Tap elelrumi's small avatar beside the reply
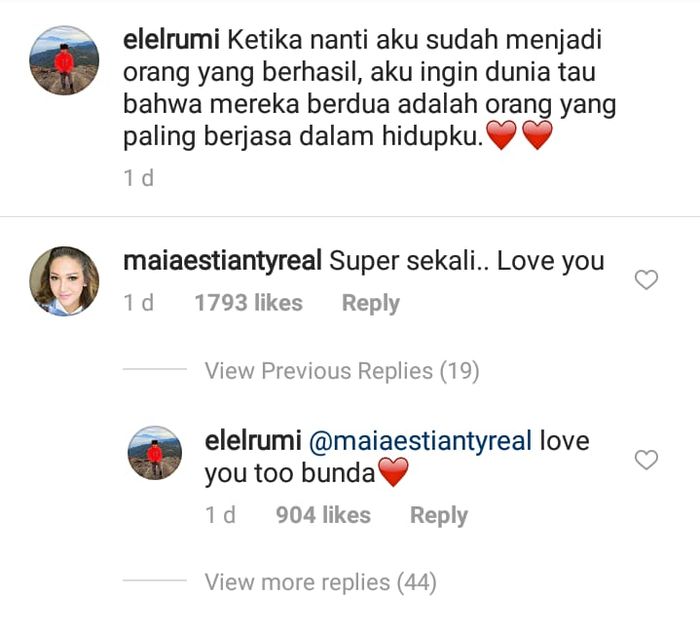Screen dimensions: 700x632 tap(154, 452)
